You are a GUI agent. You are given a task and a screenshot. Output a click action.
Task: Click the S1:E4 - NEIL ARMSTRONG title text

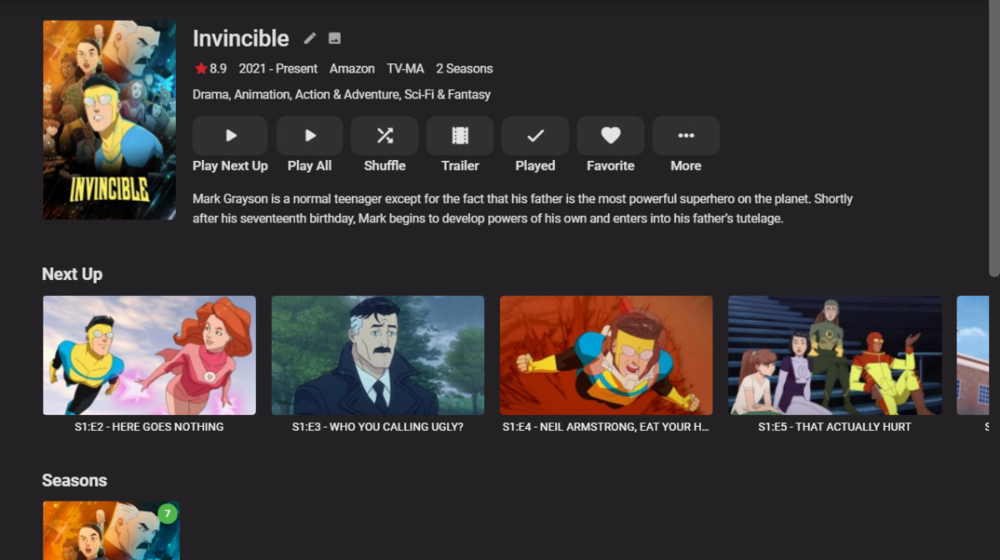606,427
